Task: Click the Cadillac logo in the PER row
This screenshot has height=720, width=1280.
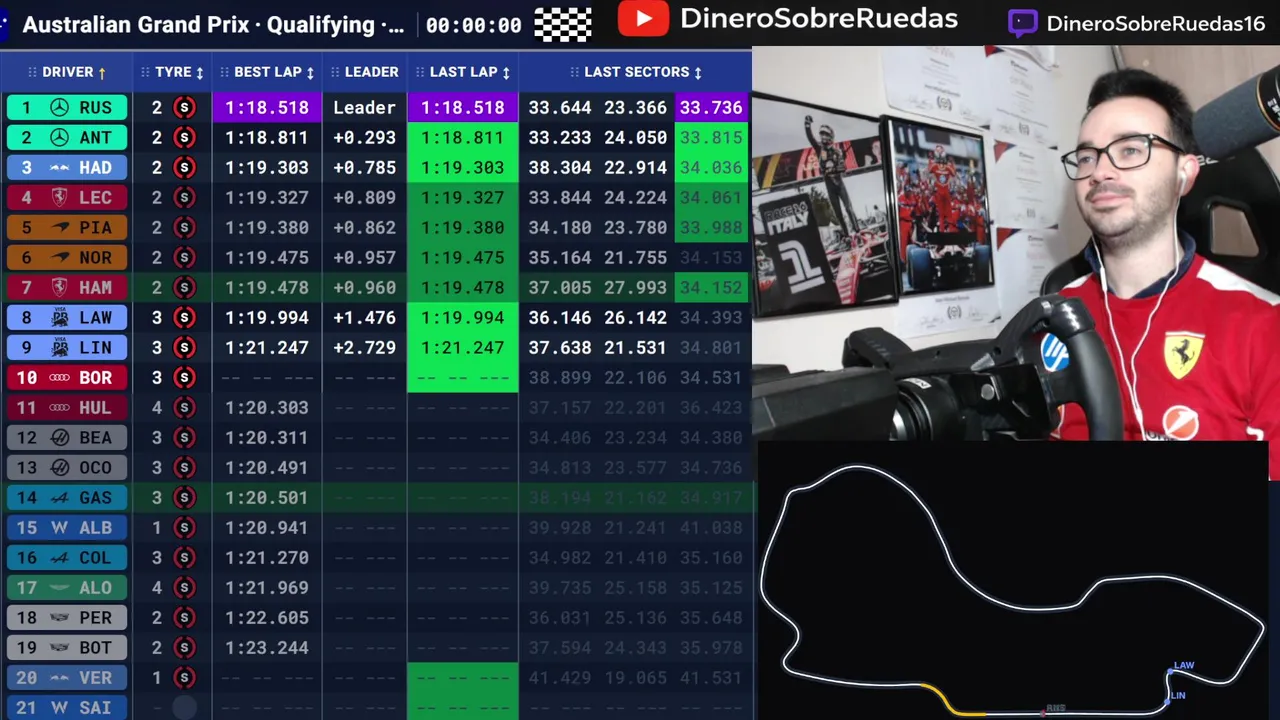Action: pos(59,617)
